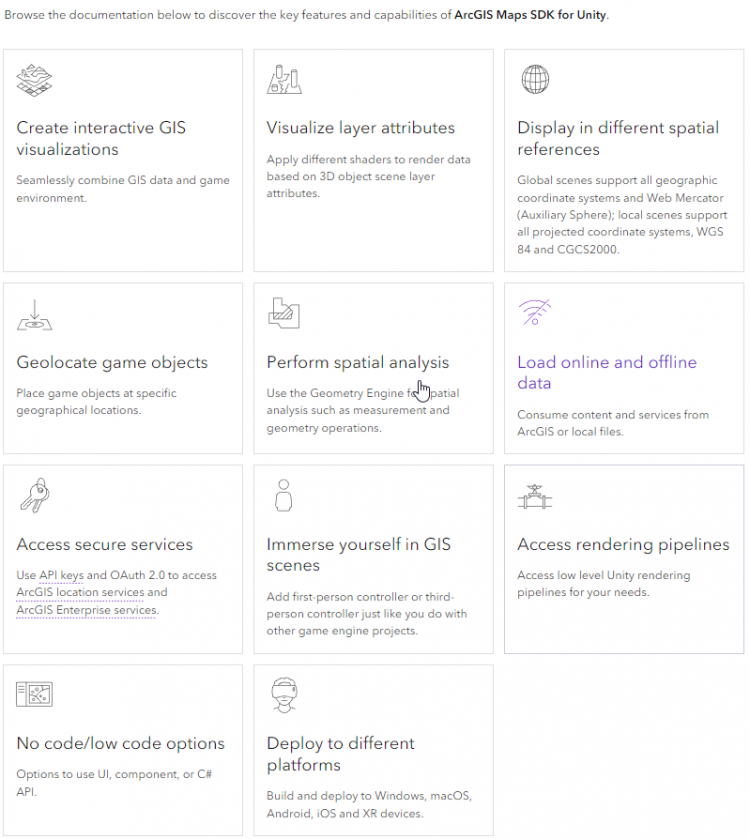Follow the ArcGIS Enterprise services link

click(87, 610)
